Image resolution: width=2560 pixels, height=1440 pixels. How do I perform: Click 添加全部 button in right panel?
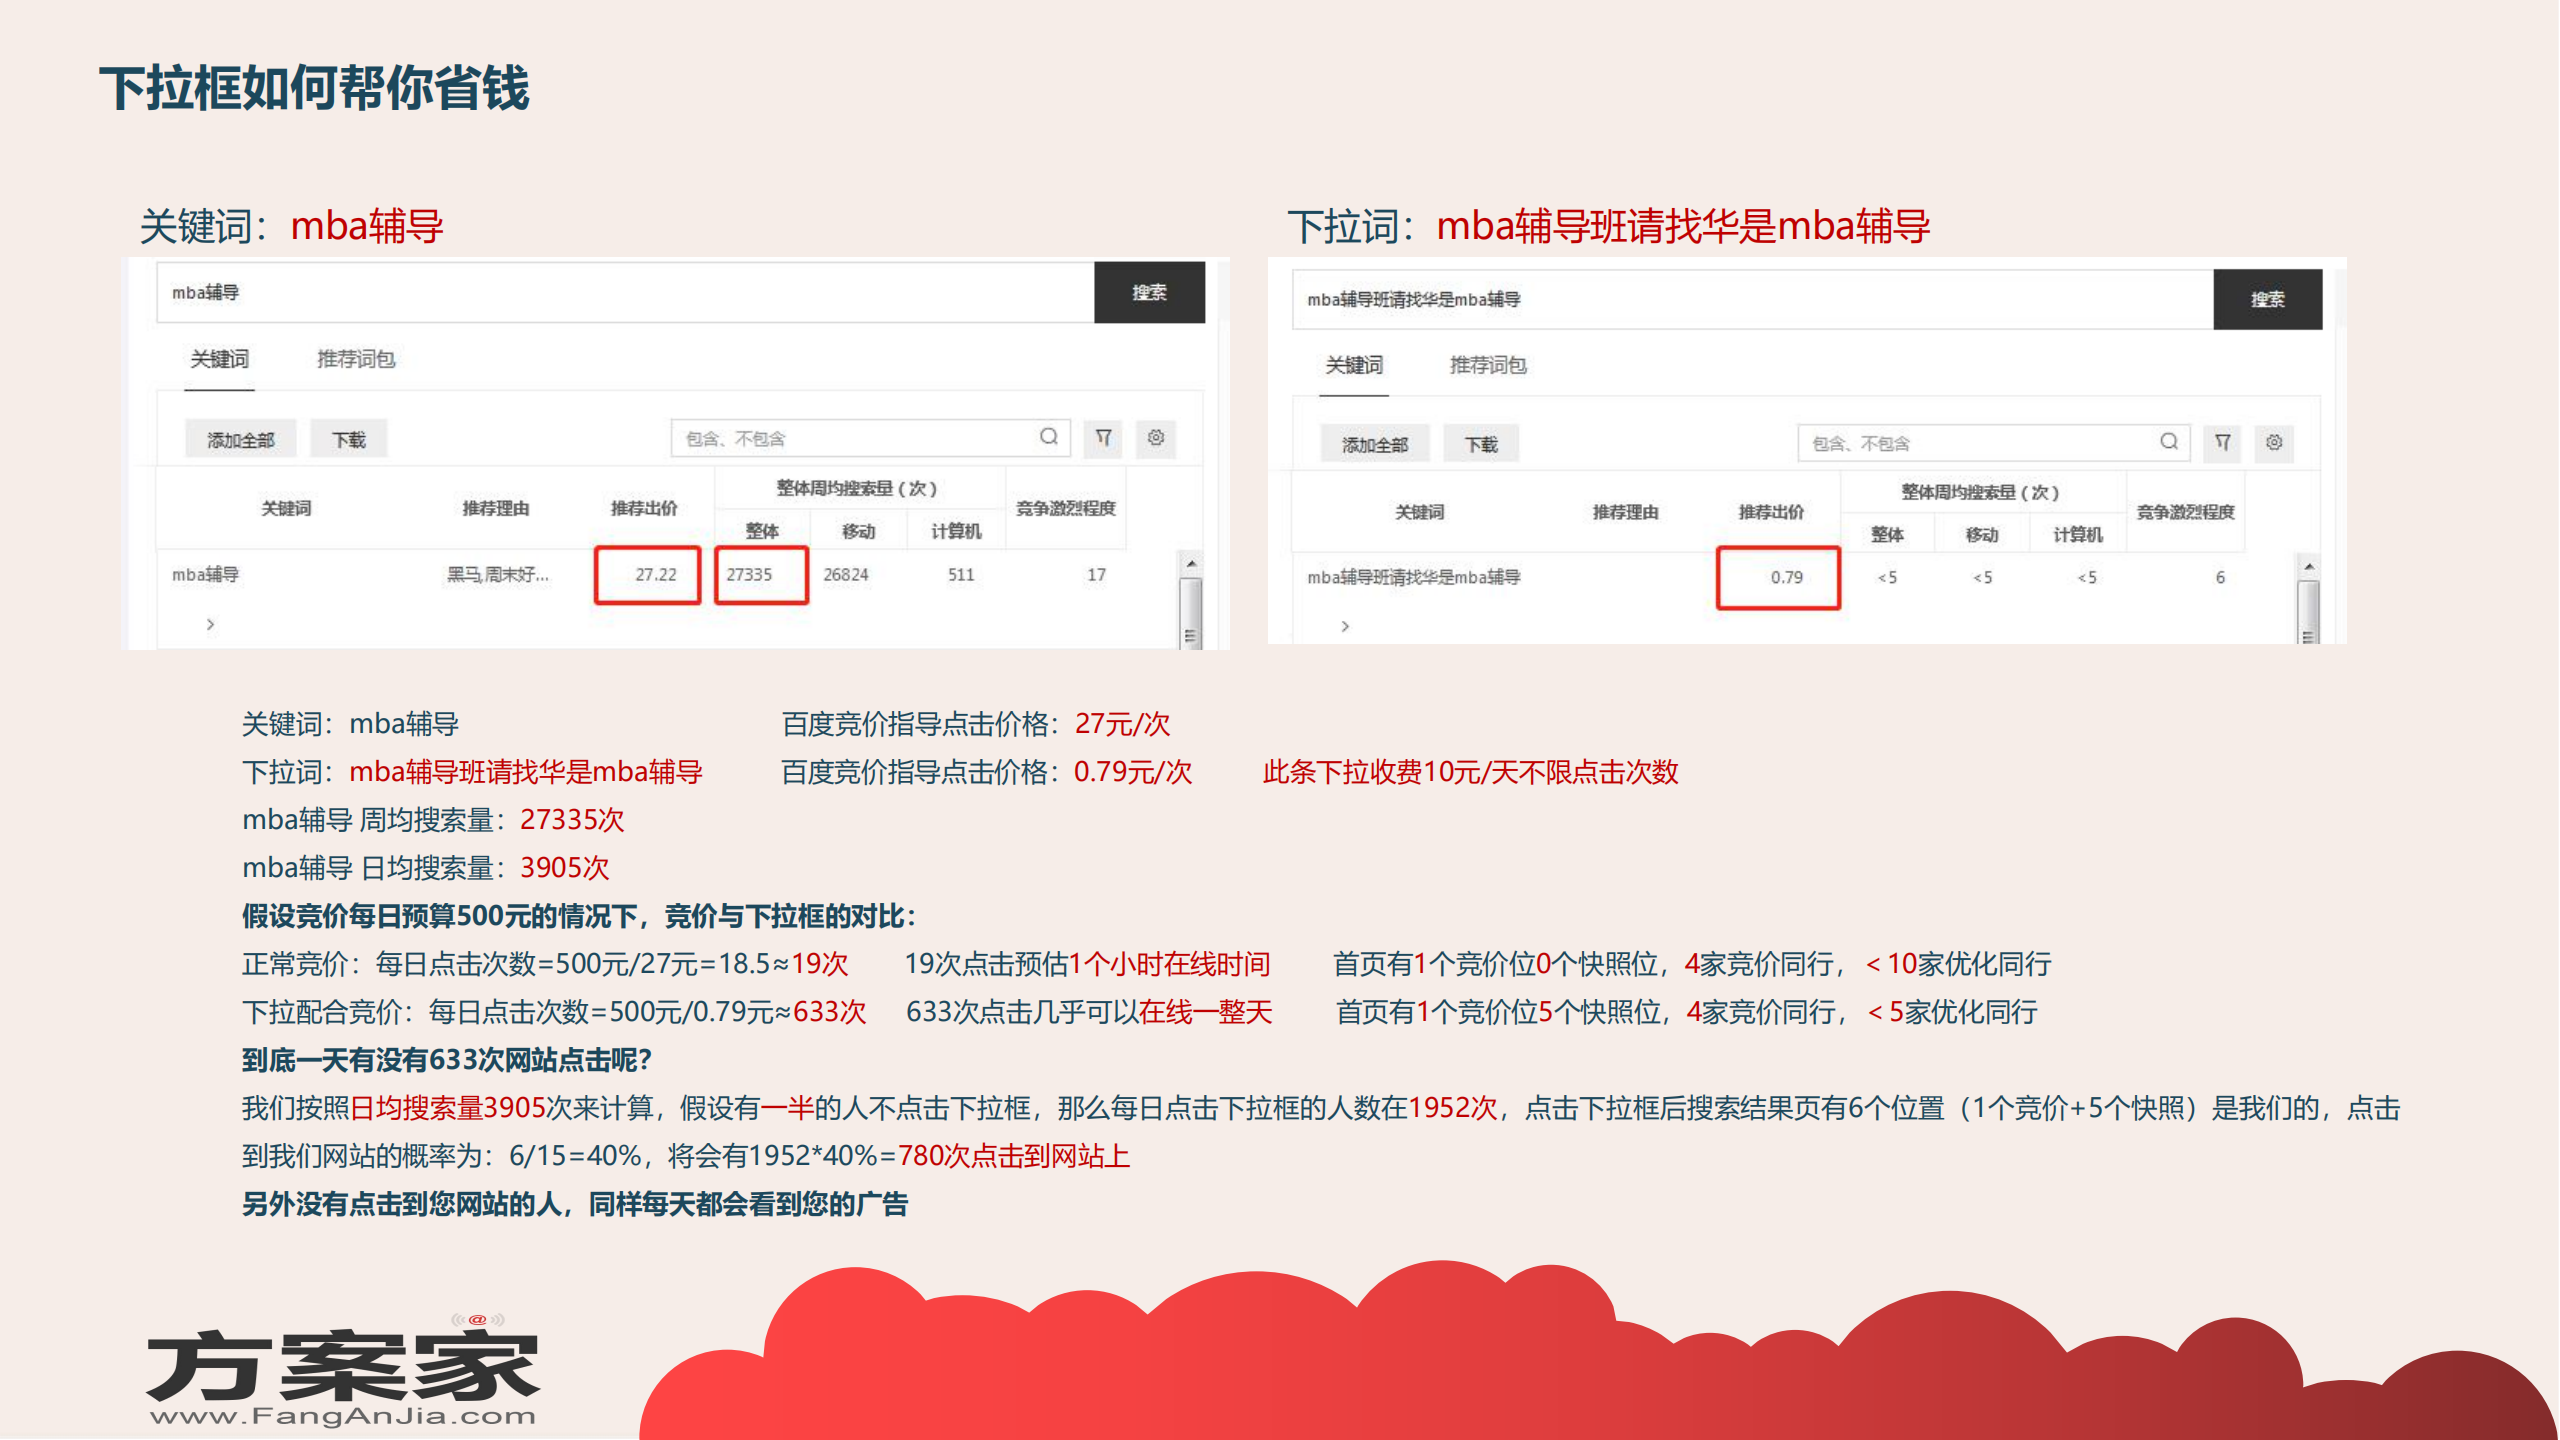(1375, 444)
